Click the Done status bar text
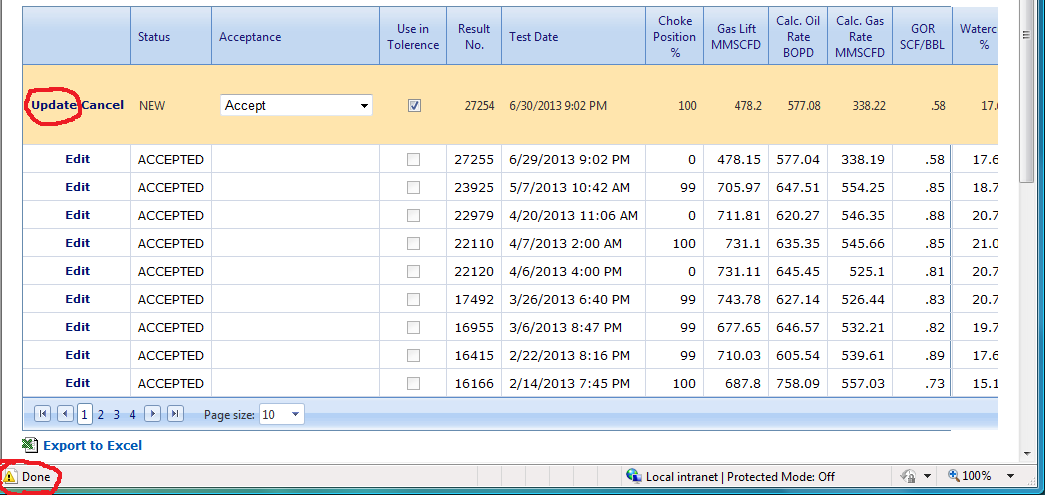Viewport: 1045px width, 495px height. (x=36, y=477)
